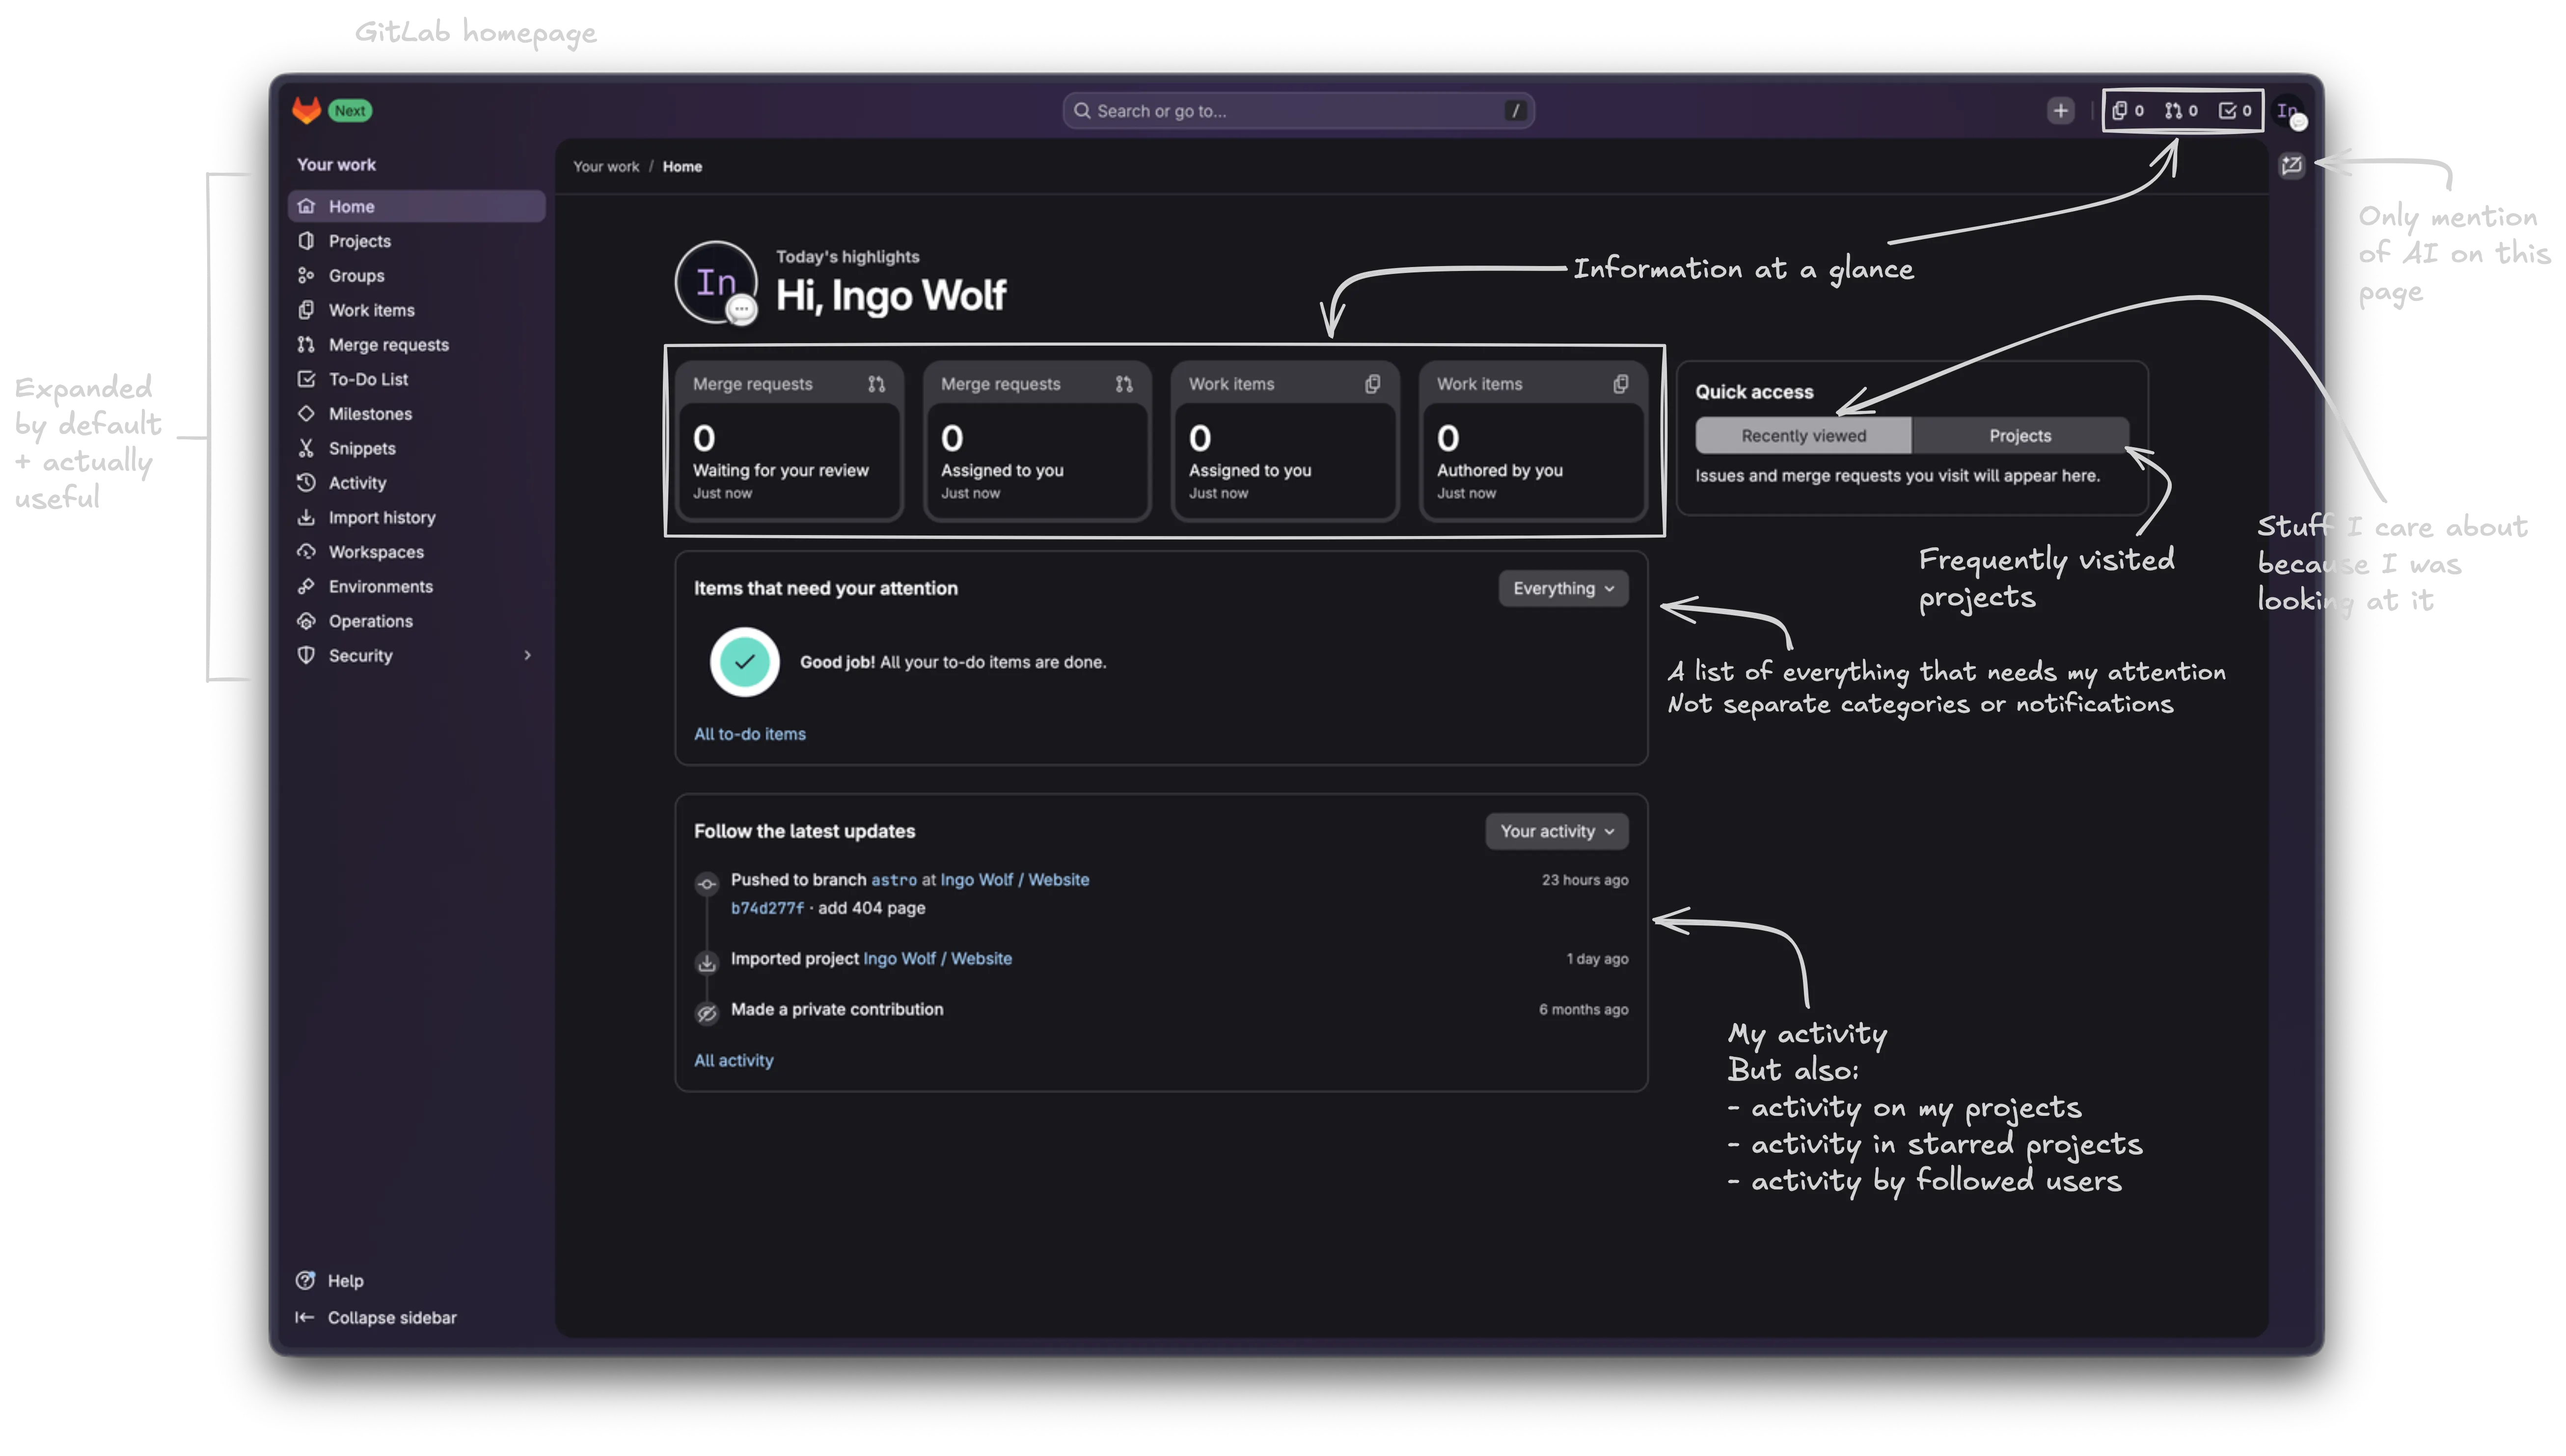The width and height of the screenshot is (2566, 1456).
Task: Open the AI chat panel icon
Action: point(2292,165)
